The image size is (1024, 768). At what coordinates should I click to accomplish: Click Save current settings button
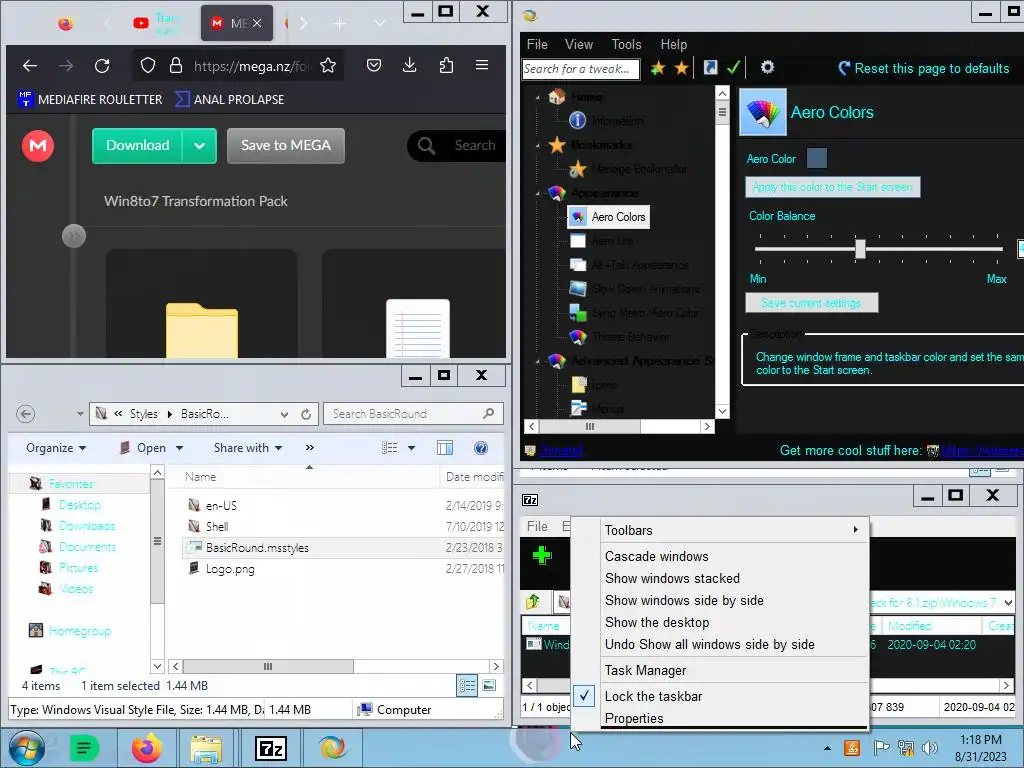click(x=811, y=303)
